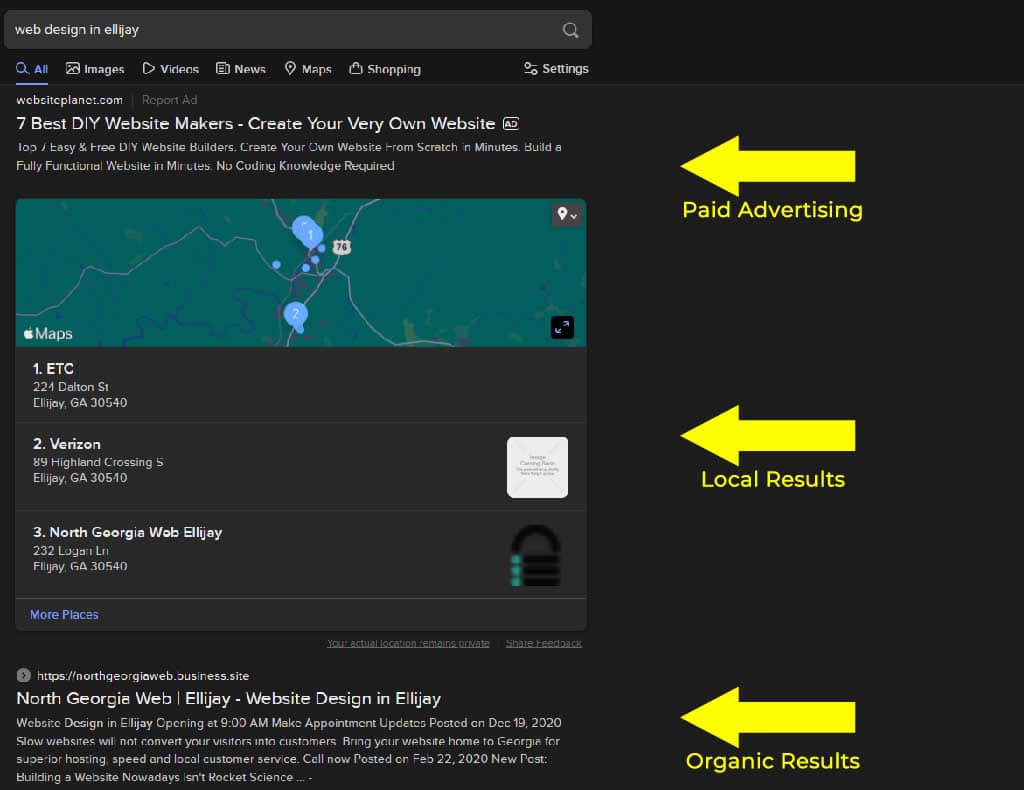Open the Maps tab
Viewport: 1024px width, 790px height.
(x=308, y=69)
